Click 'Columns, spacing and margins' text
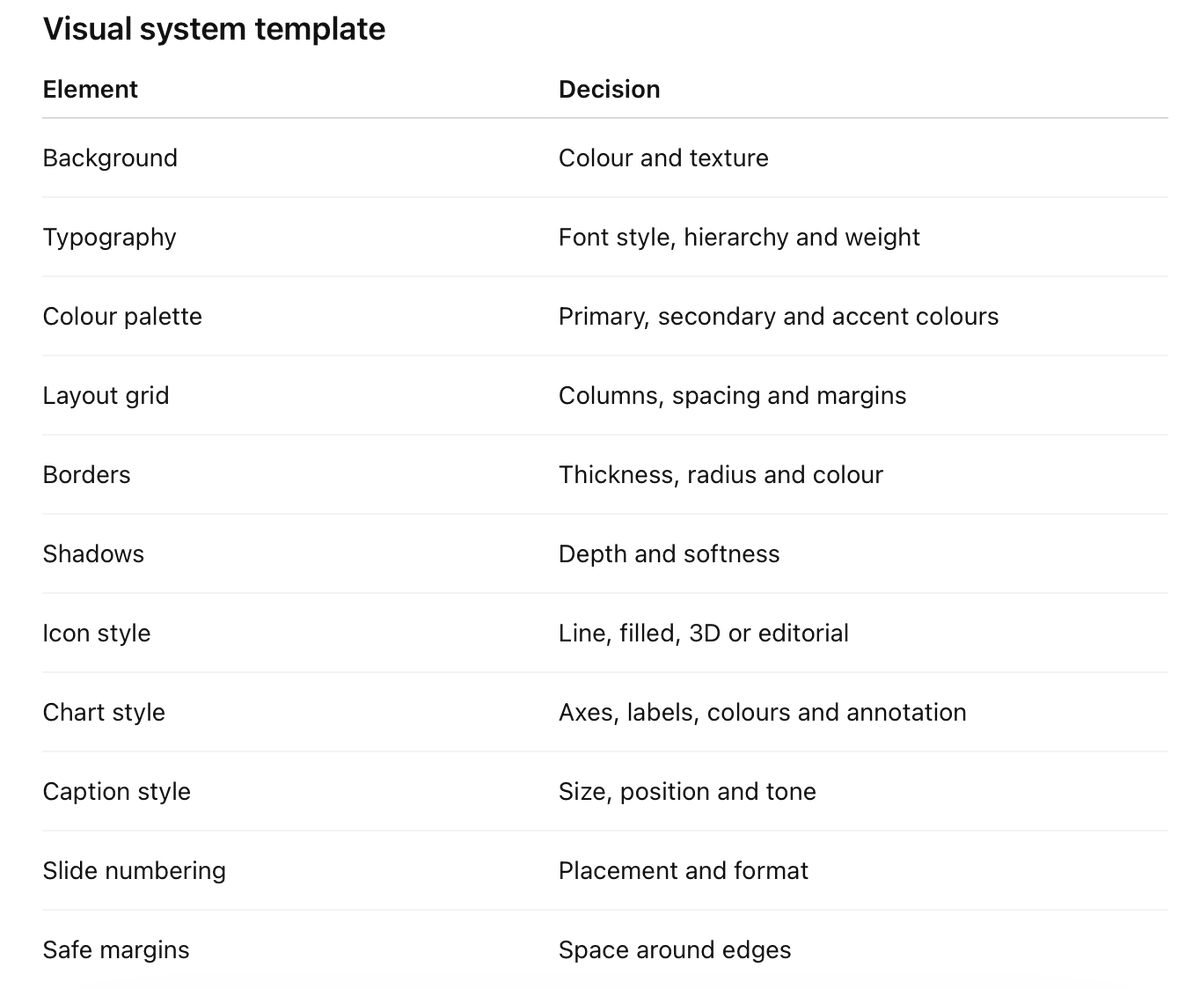1200x989 pixels. tap(733, 395)
